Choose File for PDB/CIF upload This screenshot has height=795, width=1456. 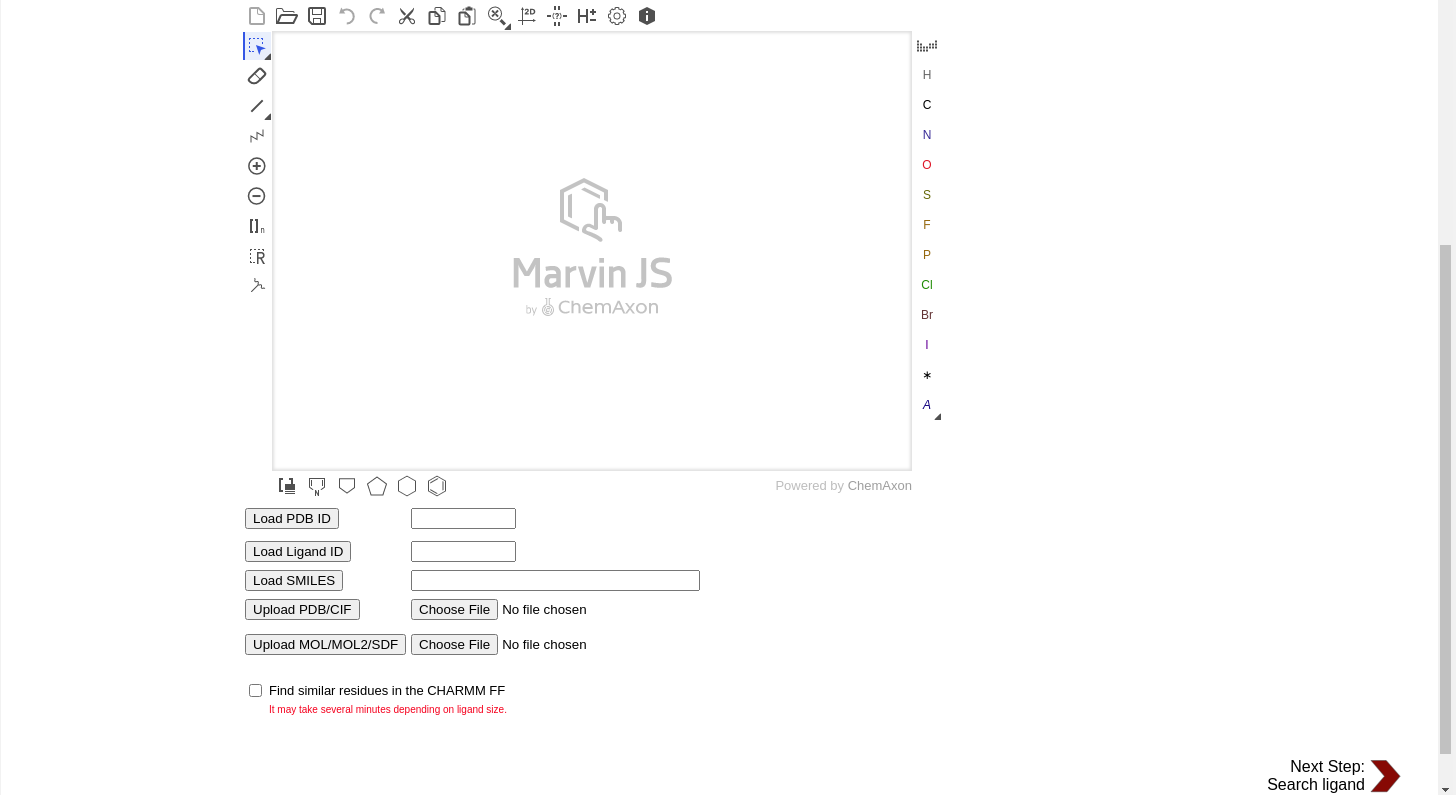point(454,610)
